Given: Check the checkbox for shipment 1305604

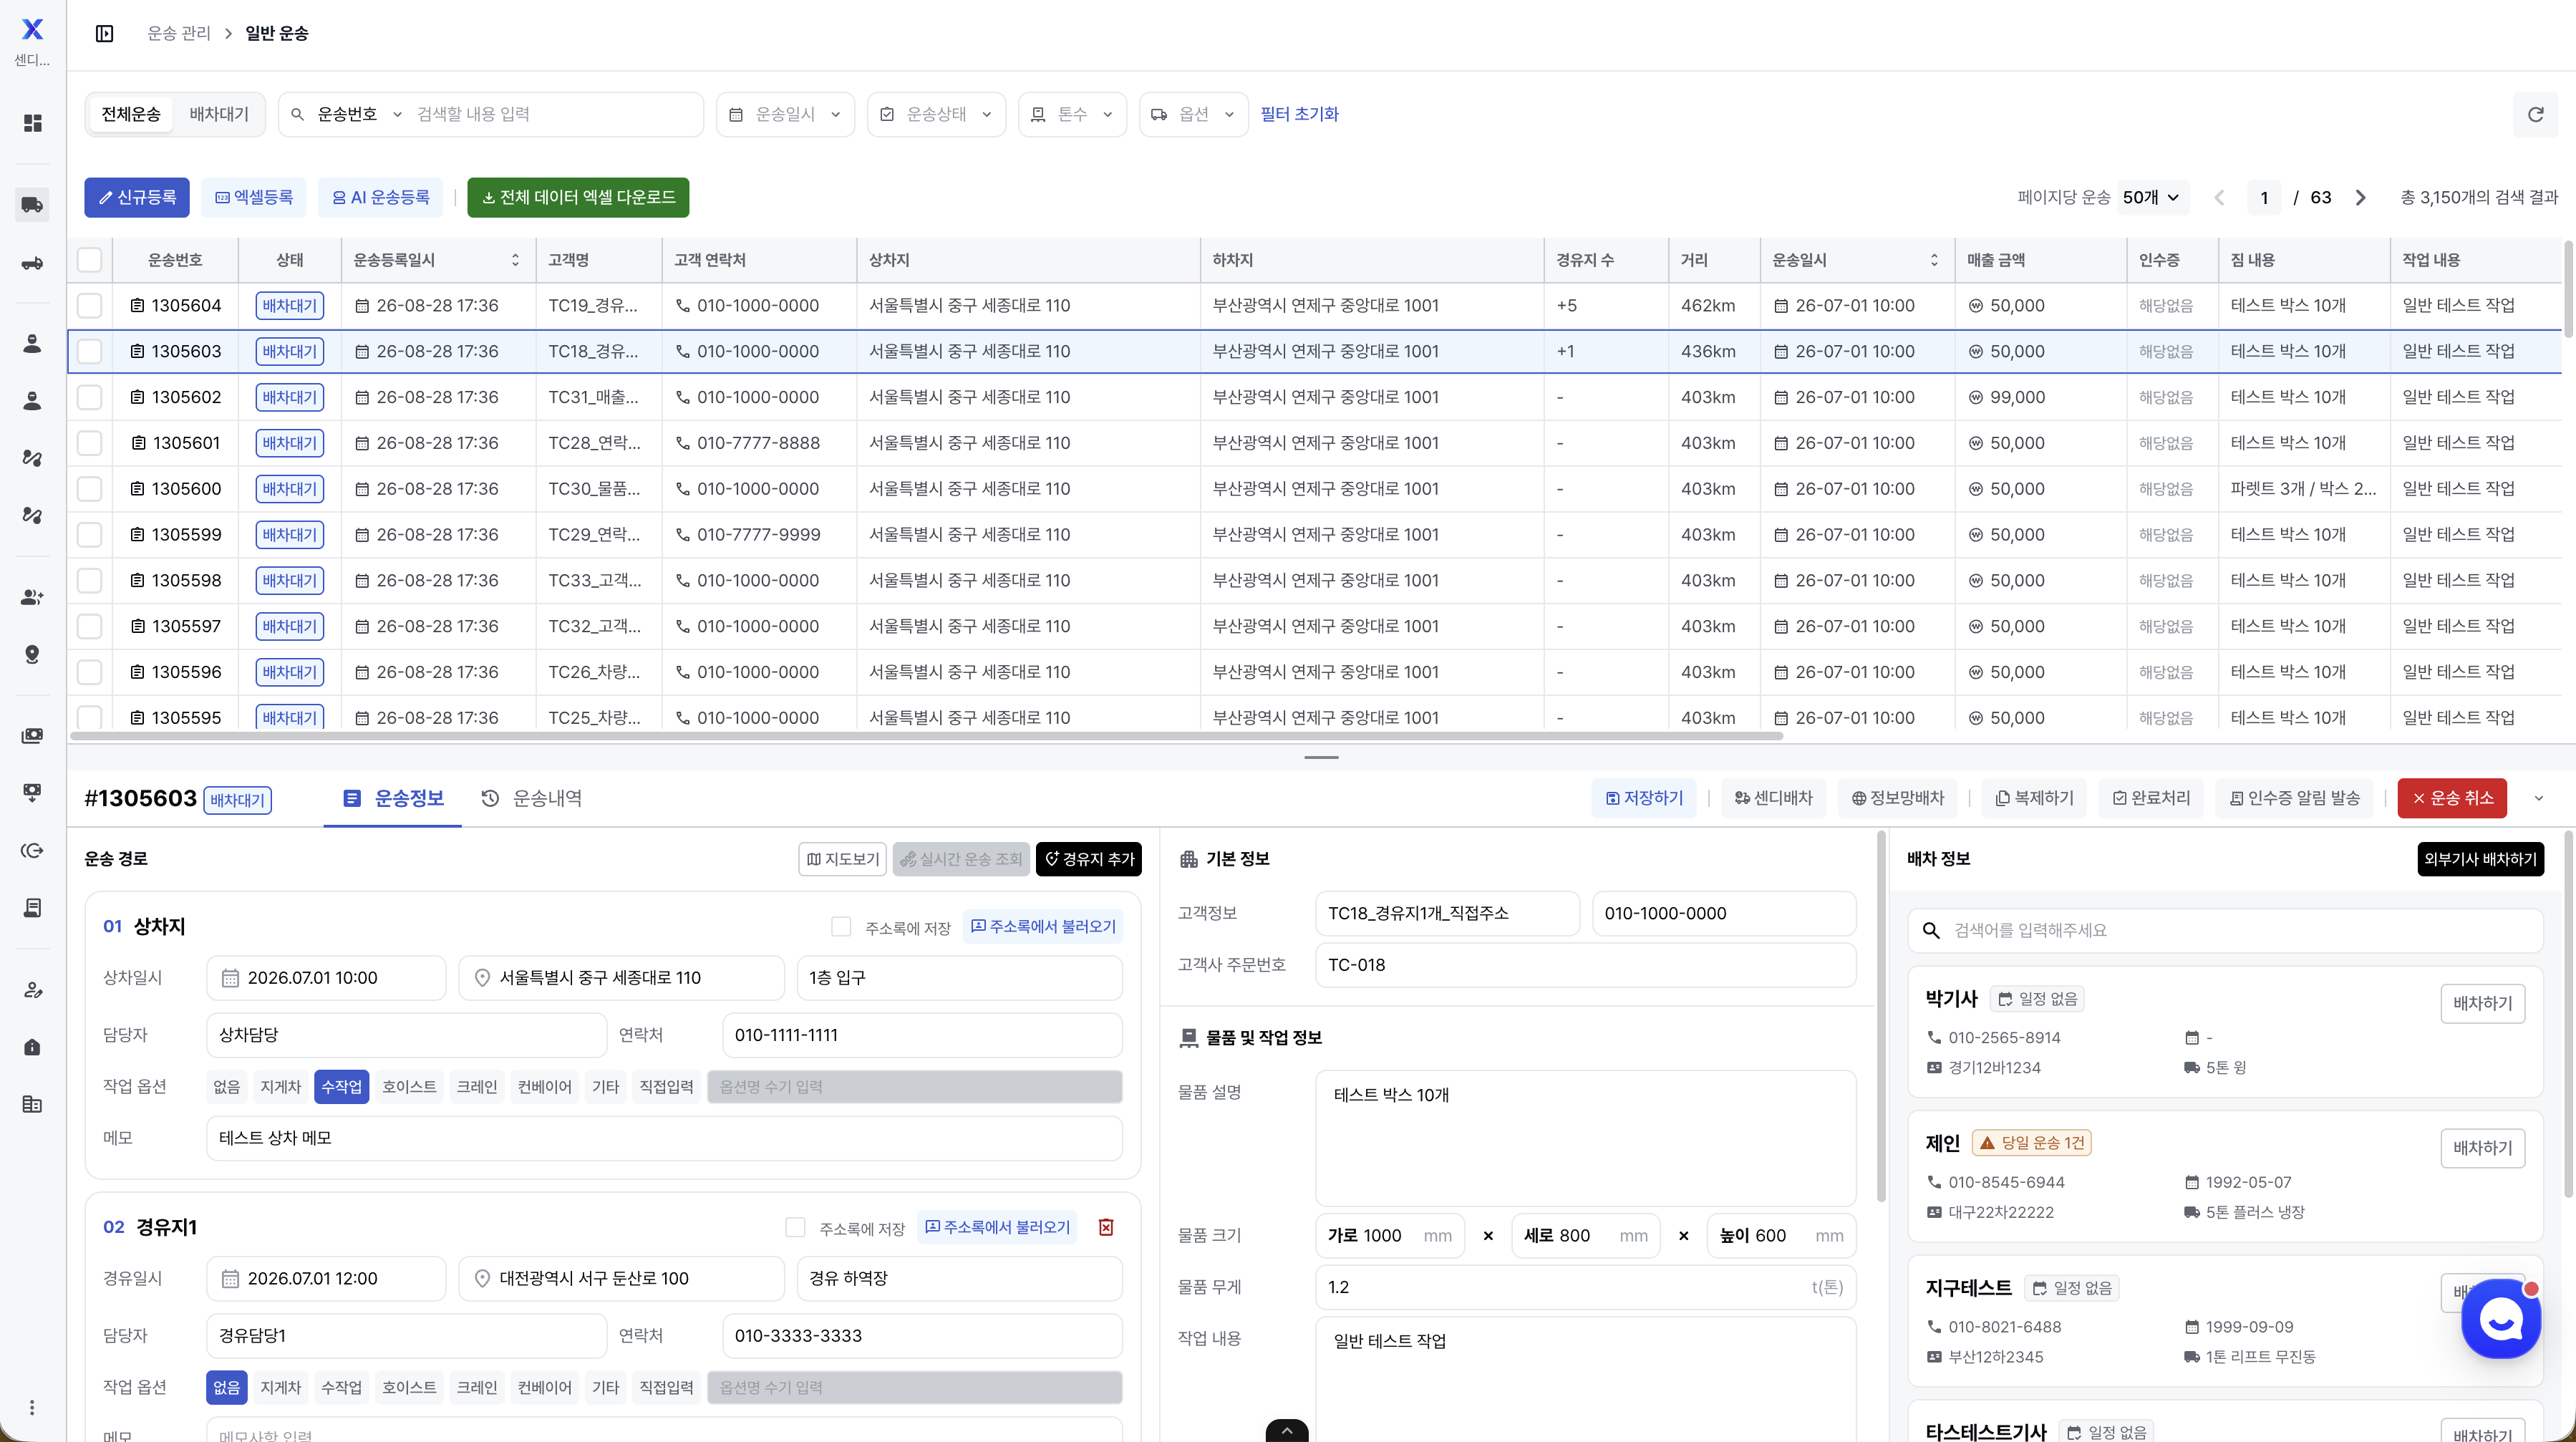Looking at the screenshot, I should pos(90,306).
